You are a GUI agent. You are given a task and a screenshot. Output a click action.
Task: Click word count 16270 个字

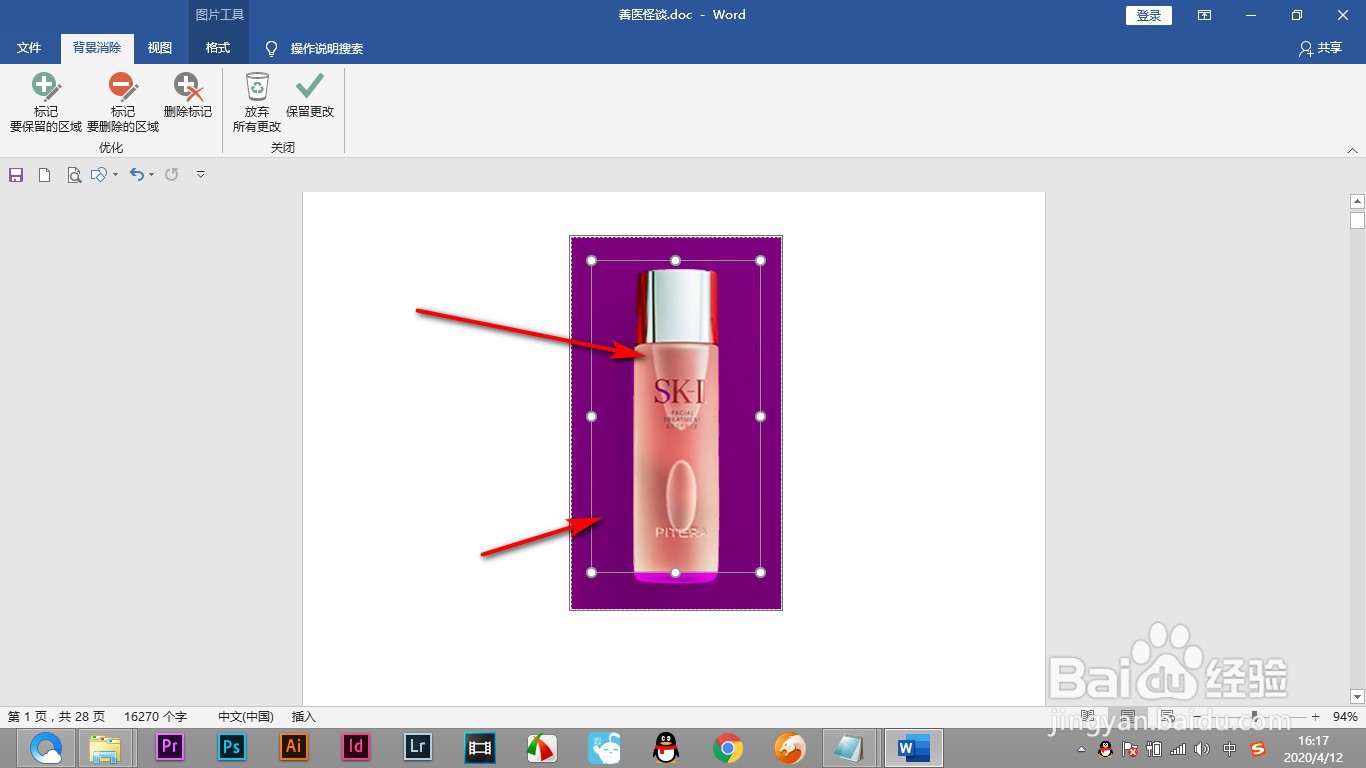156,717
